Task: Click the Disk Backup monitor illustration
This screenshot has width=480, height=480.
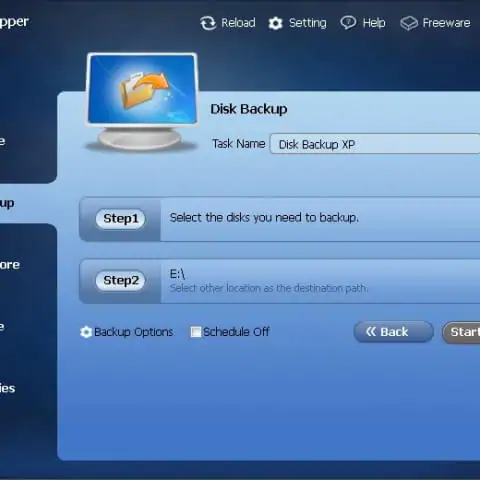Action: coord(142,101)
